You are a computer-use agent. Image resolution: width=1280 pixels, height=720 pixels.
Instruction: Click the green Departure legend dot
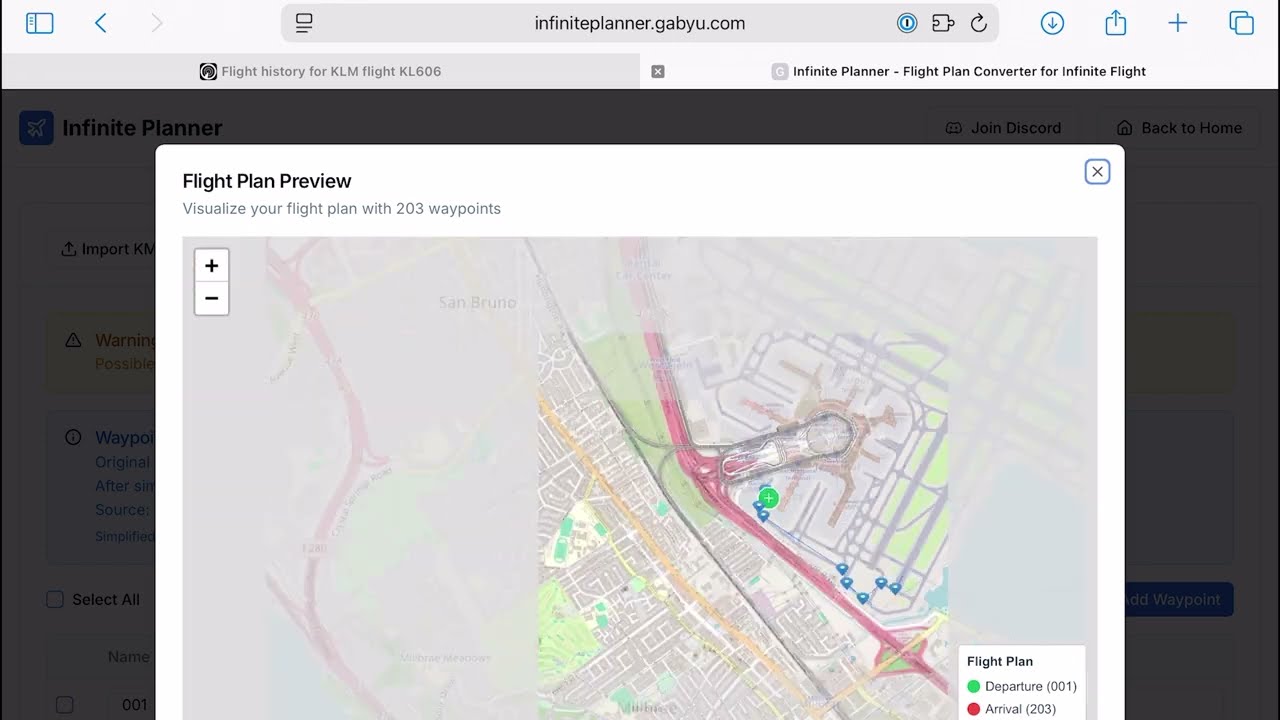tap(973, 686)
